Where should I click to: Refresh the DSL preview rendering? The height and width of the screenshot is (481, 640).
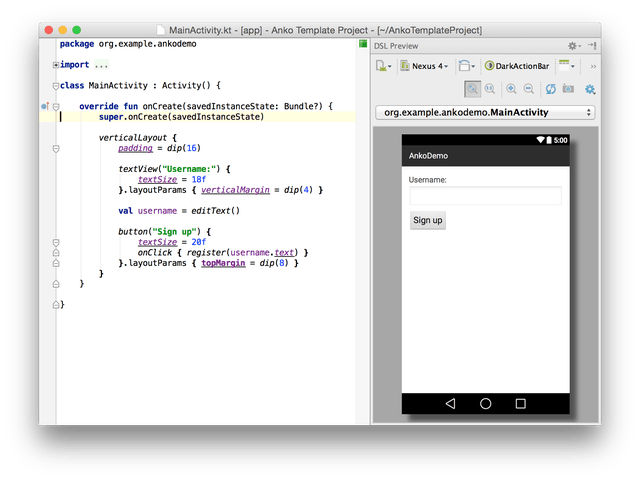point(550,89)
